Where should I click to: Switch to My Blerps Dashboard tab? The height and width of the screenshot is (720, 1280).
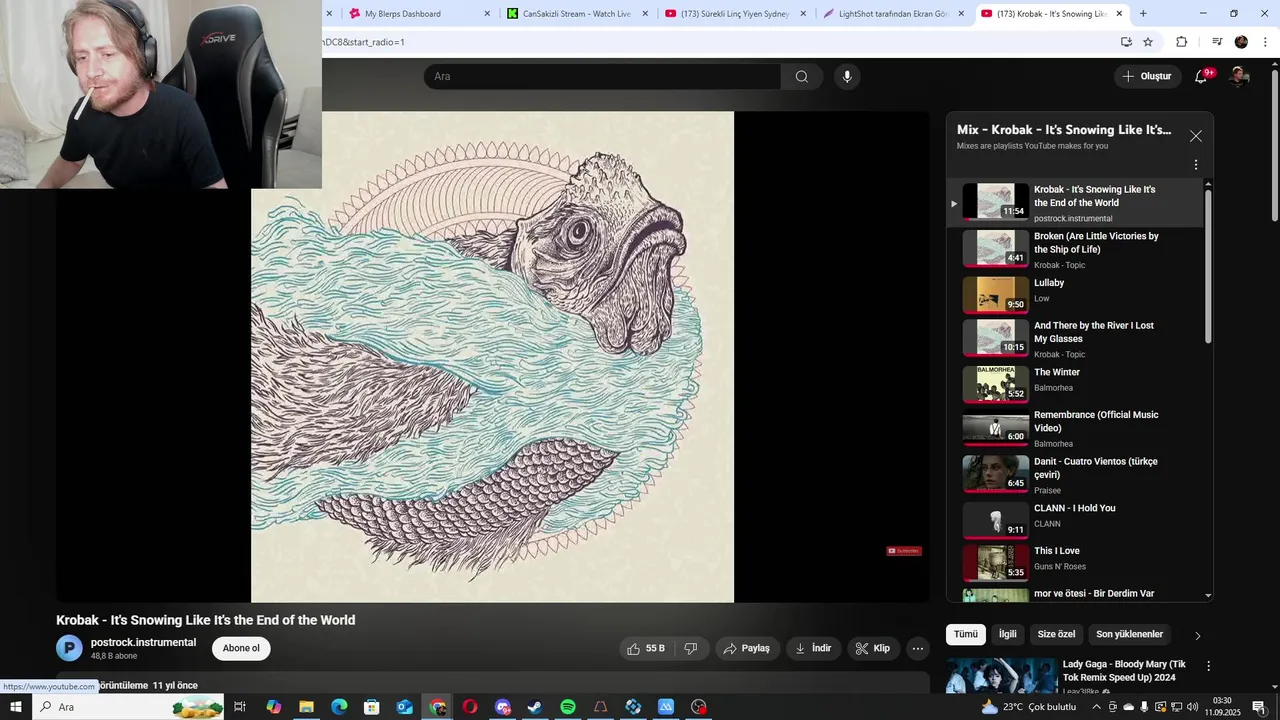pyautogui.click(x=403, y=14)
